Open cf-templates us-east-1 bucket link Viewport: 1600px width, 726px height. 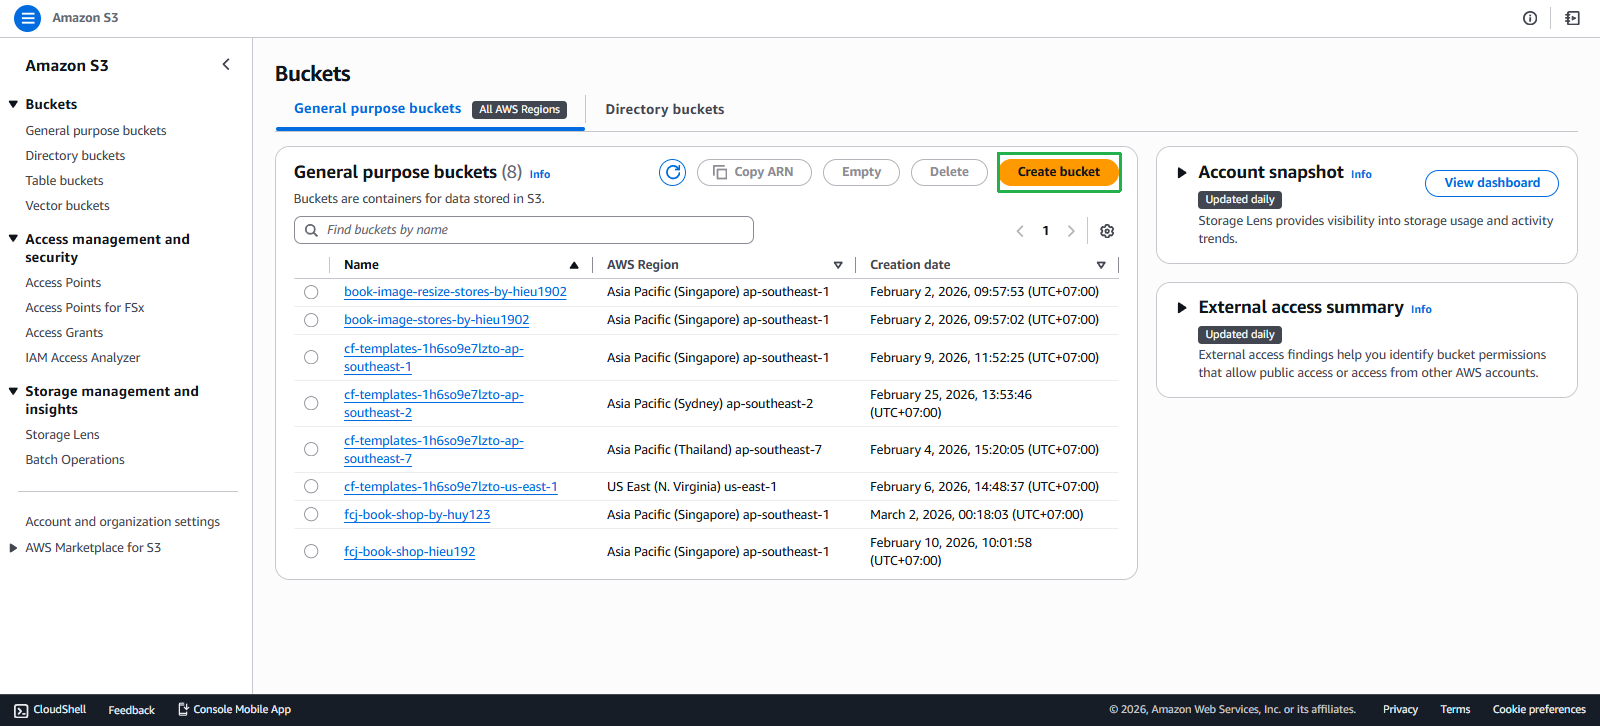coord(451,487)
